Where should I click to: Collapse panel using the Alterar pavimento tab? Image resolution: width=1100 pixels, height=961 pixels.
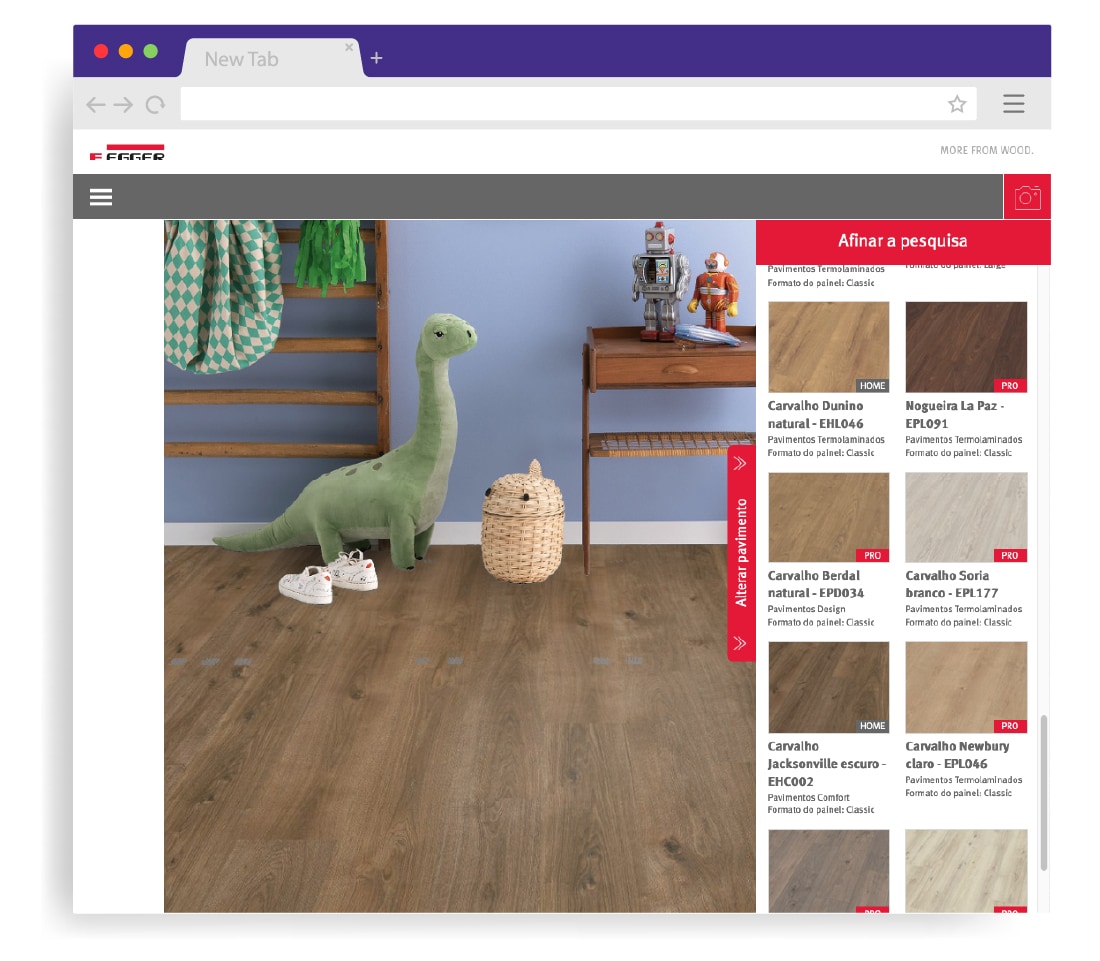[741, 552]
